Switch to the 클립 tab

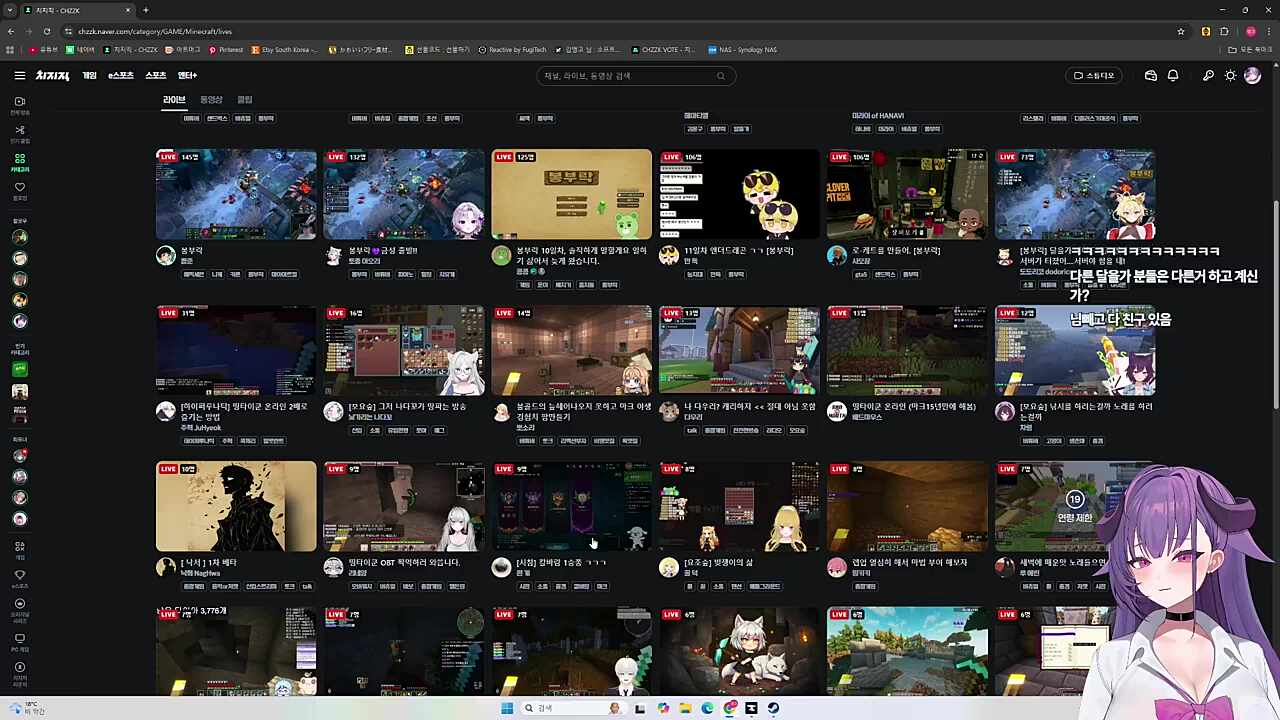pyautogui.click(x=245, y=100)
